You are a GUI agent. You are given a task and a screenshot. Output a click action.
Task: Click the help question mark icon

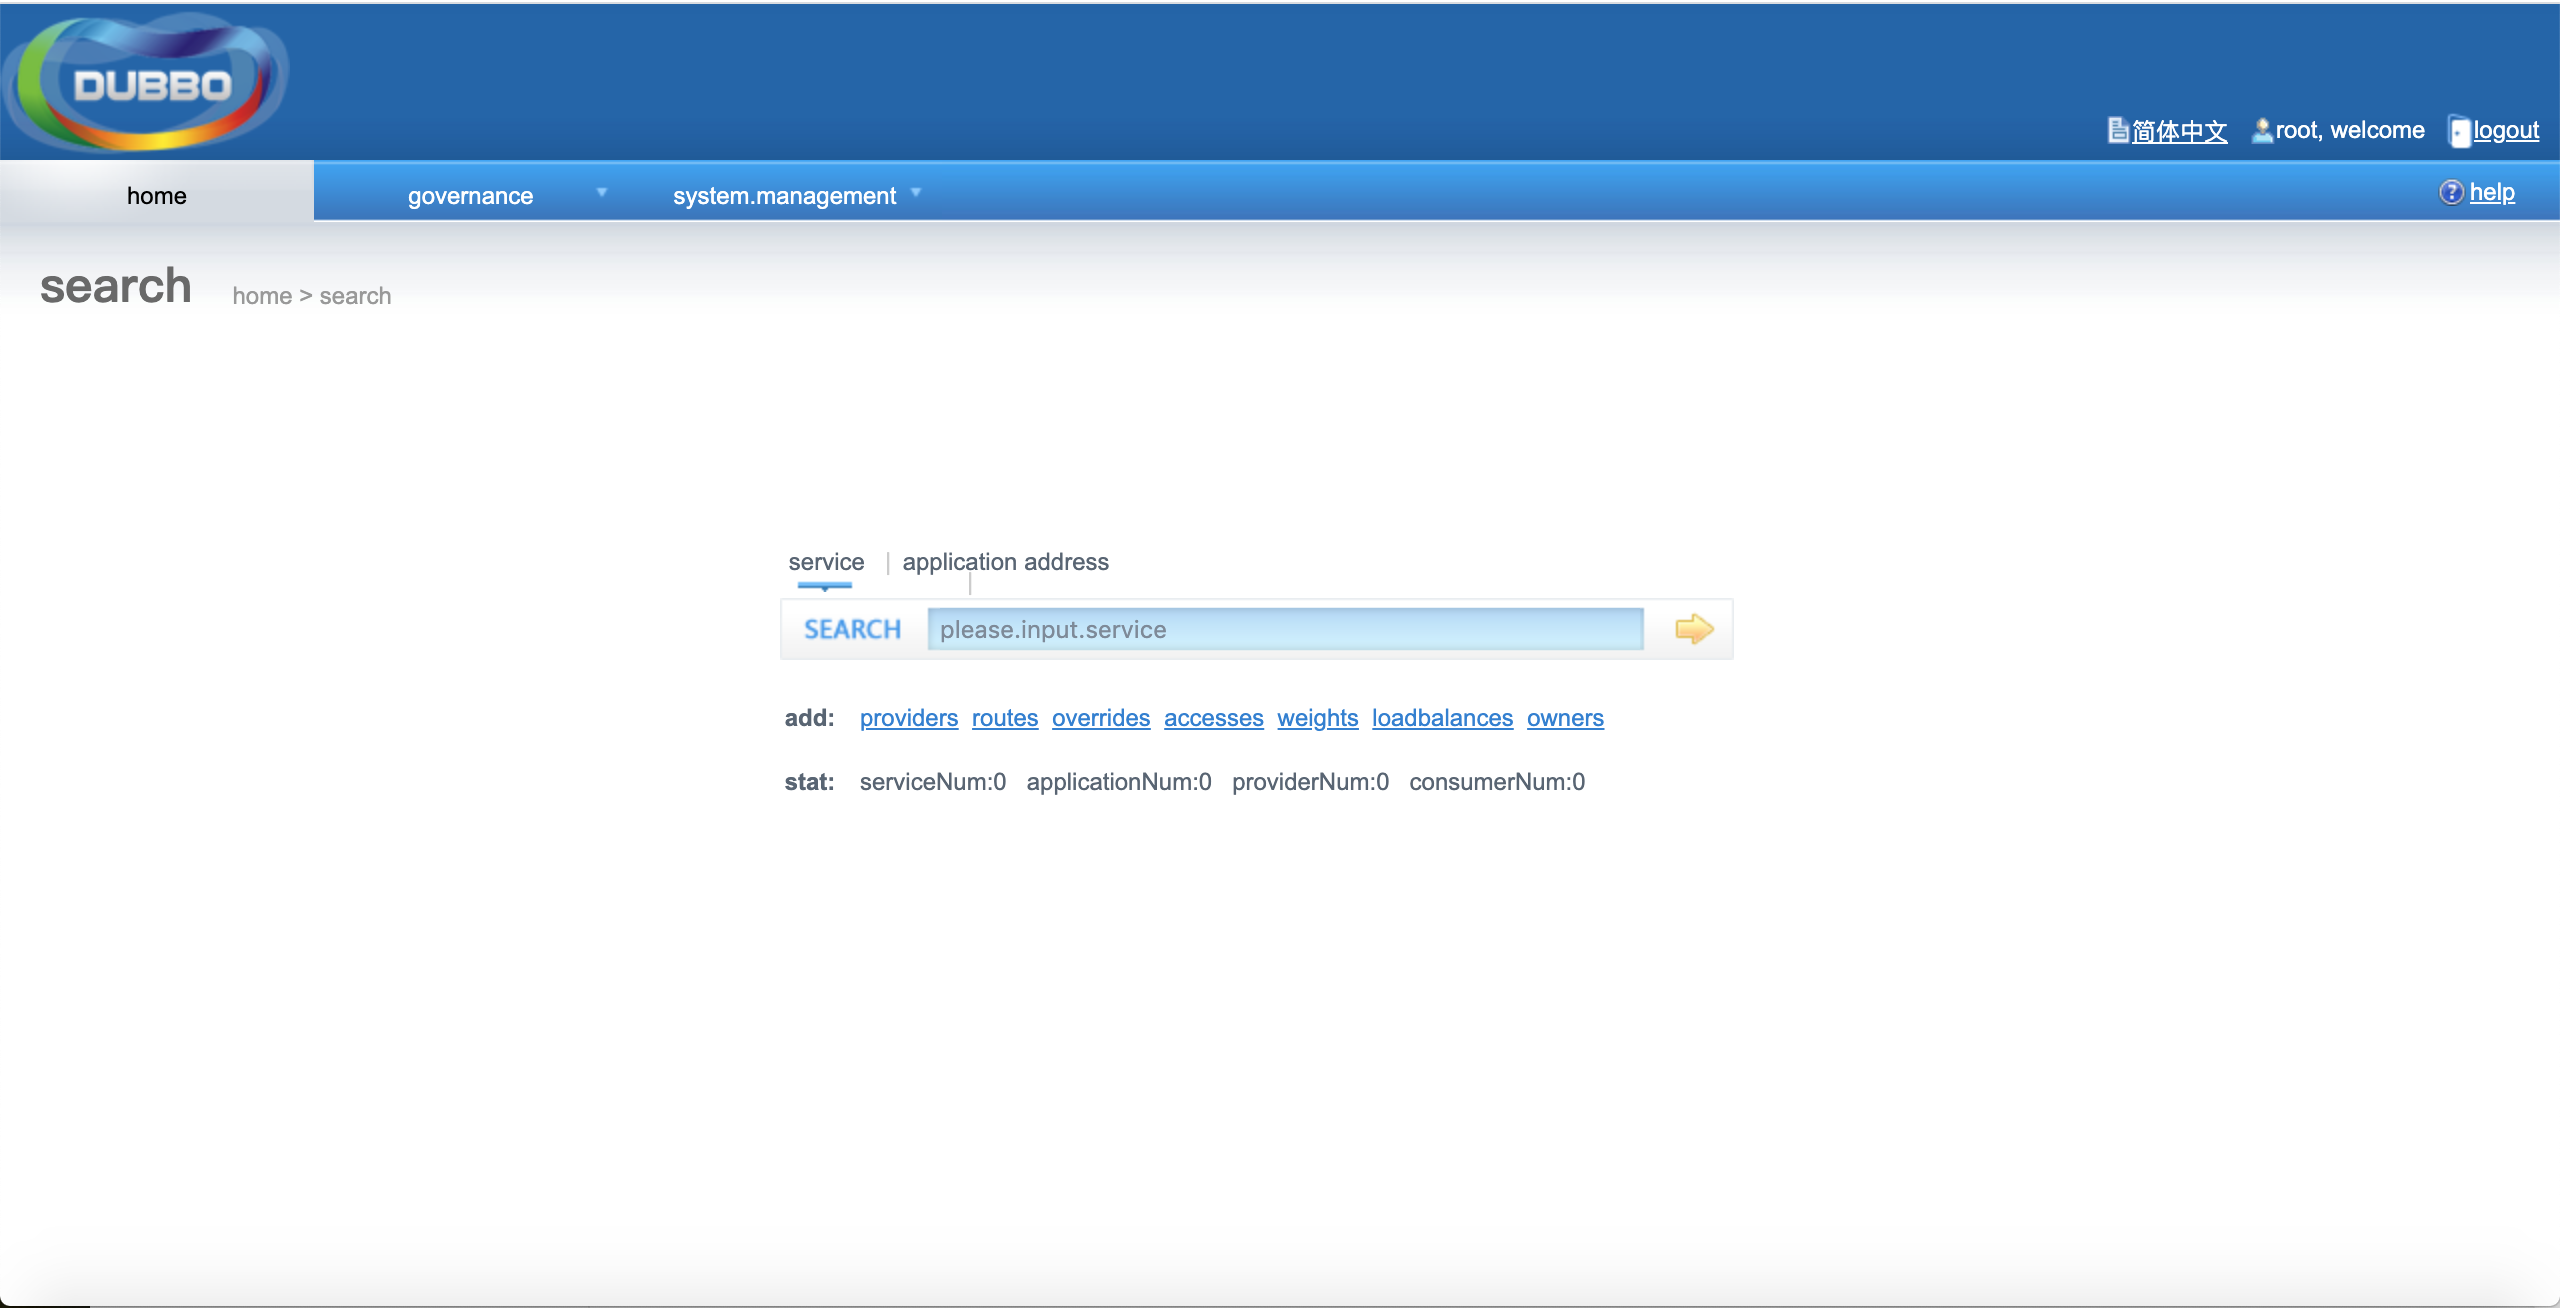tap(2450, 192)
